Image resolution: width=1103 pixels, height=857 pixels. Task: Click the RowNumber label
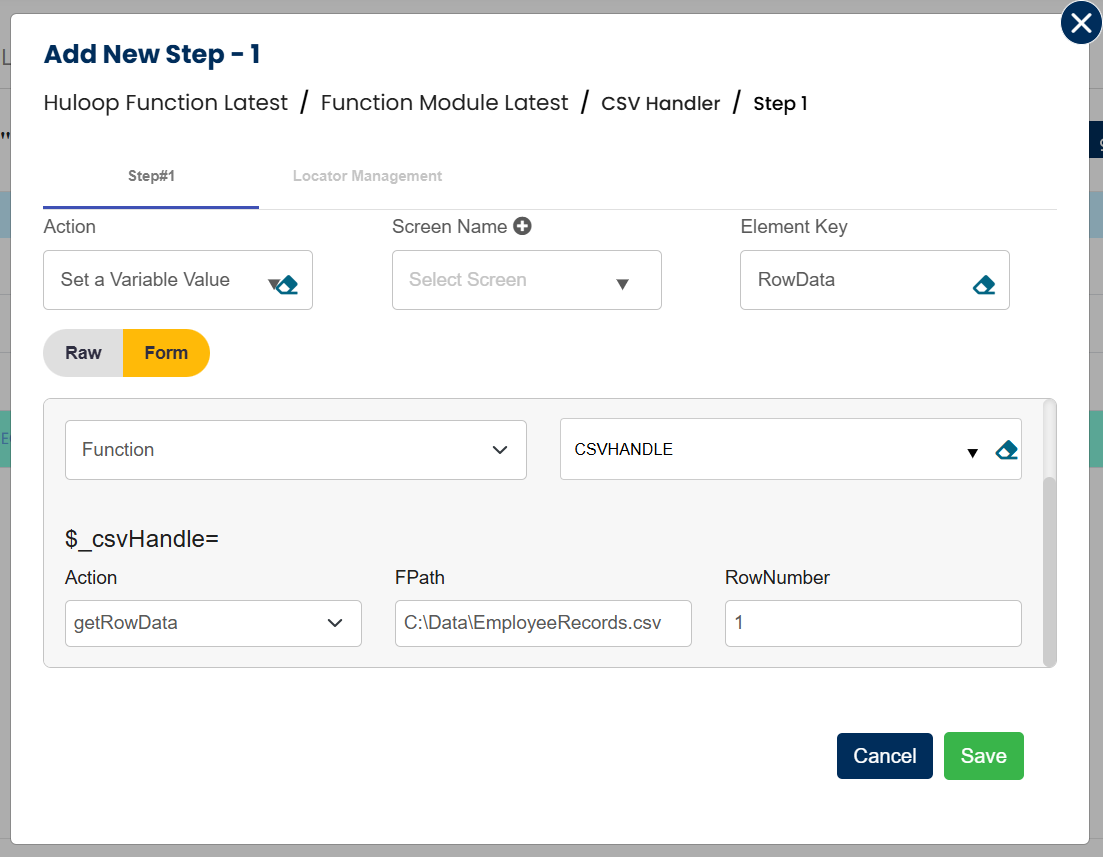777,578
